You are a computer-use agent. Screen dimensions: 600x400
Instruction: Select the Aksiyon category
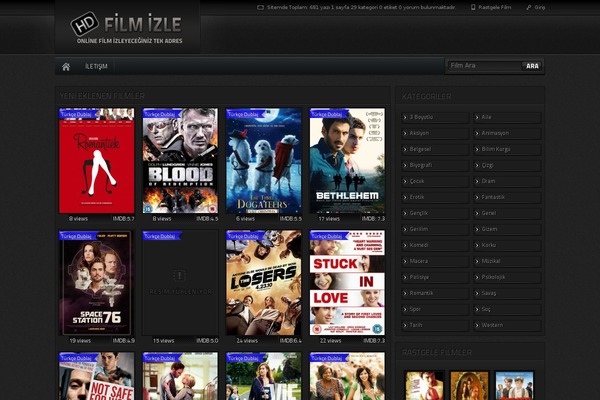(435, 133)
